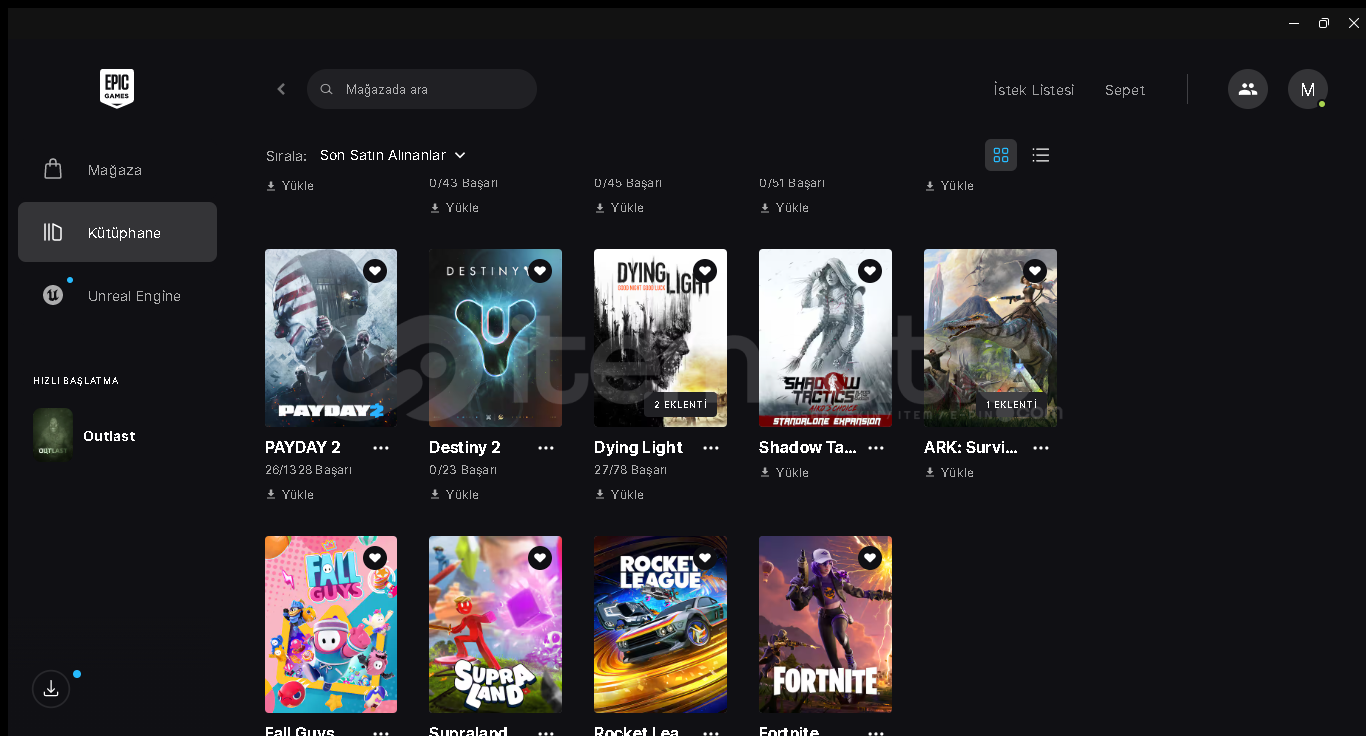
Task: Minimize the launcher window
Action: (1294, 23)
